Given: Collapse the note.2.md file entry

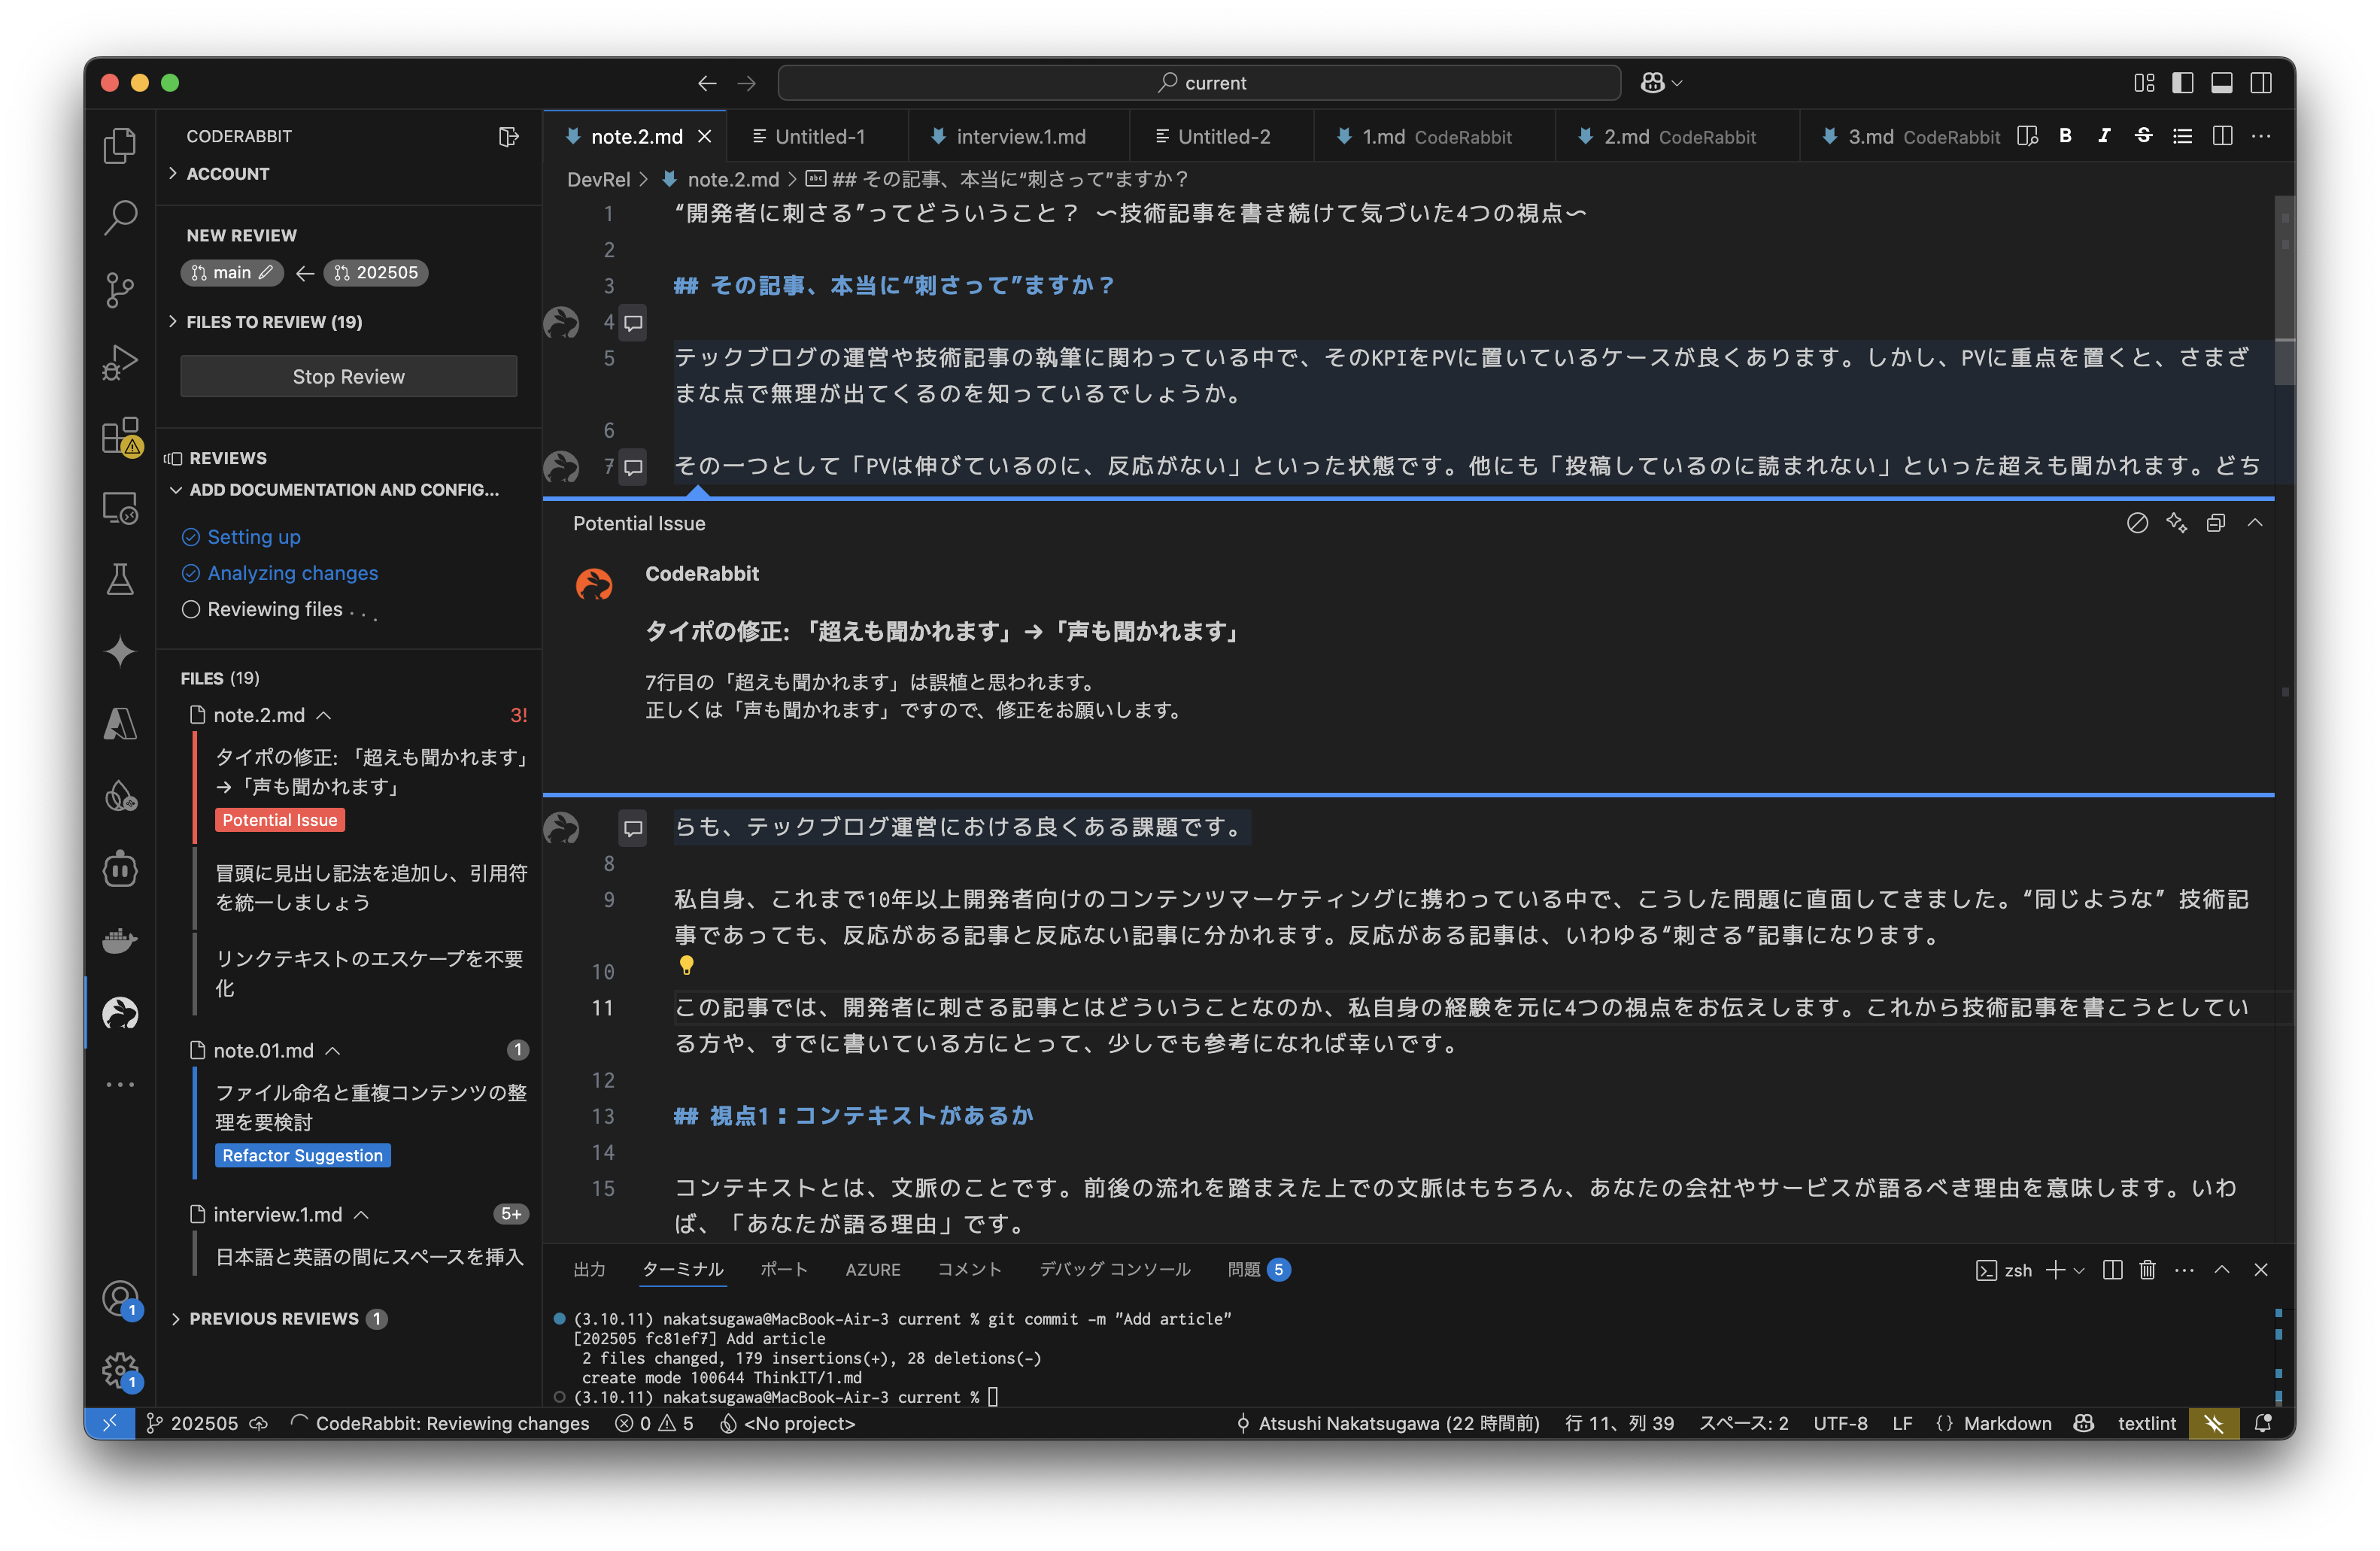Looking at the screenshot, I should (x=323, y=715).
